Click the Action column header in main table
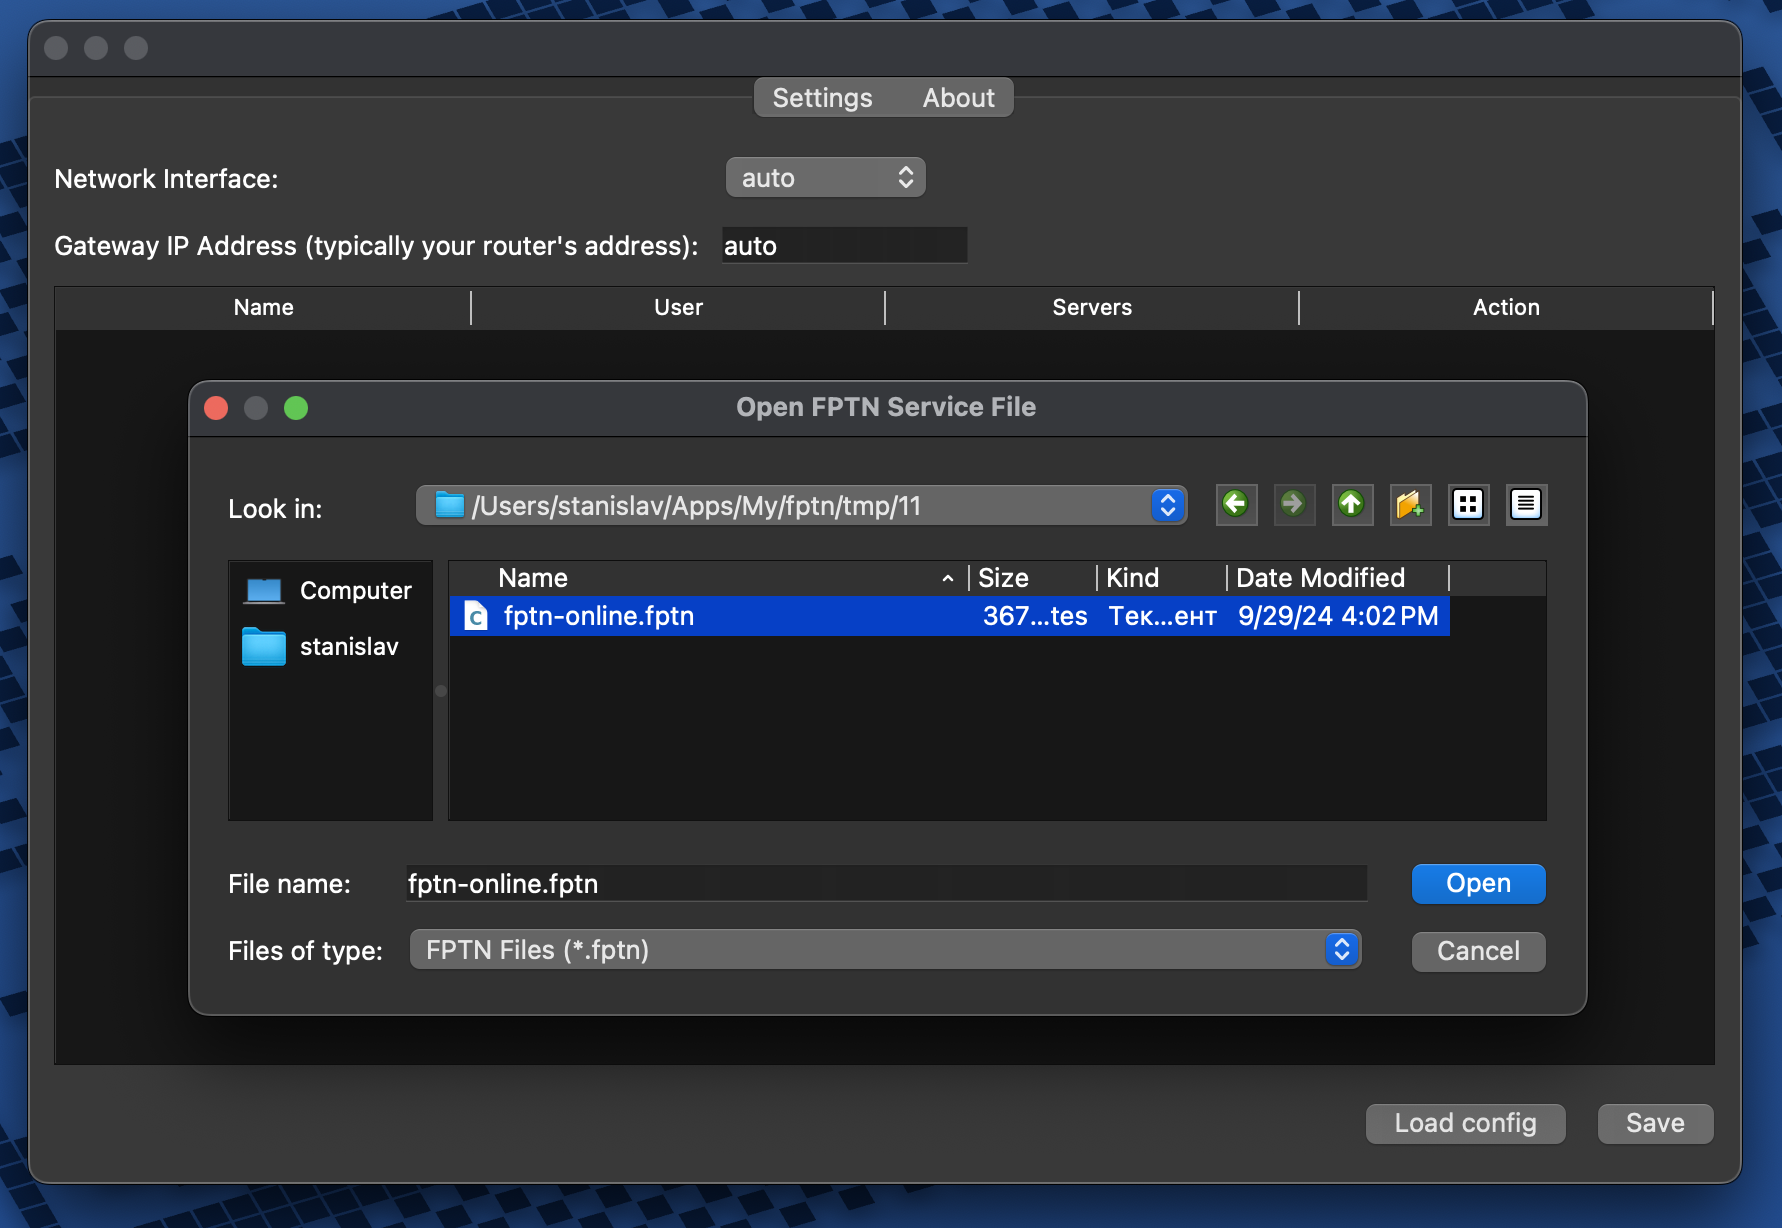Viewport: 1782px width, 1228px height. [x=1506, y=308]
